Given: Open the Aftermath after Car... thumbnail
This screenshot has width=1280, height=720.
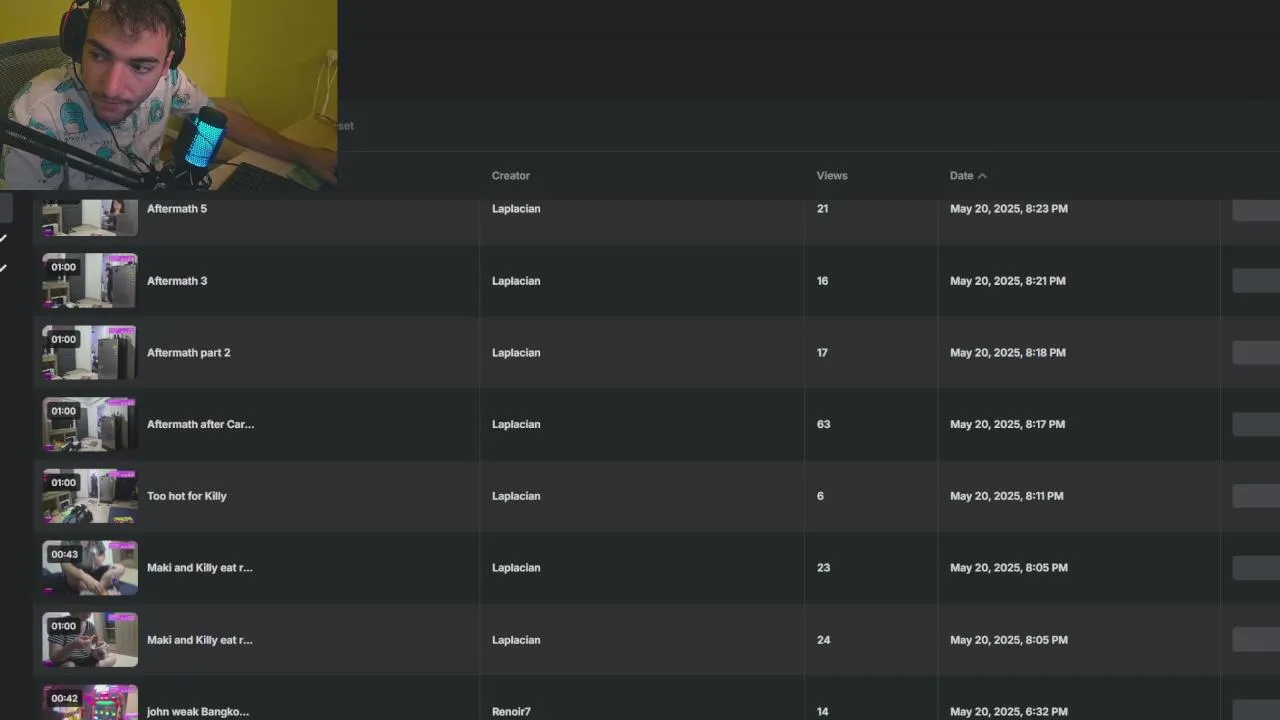Looking at the screenshot, I should click(x=90, y=425).
